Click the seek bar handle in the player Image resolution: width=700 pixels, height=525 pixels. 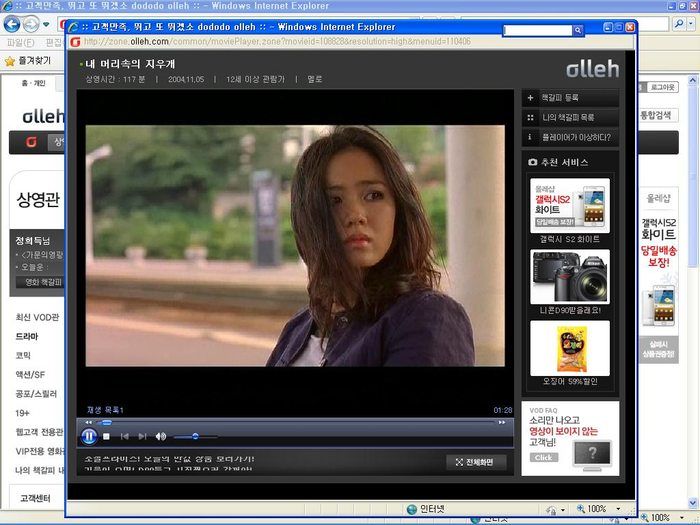(x=105, y=422)
